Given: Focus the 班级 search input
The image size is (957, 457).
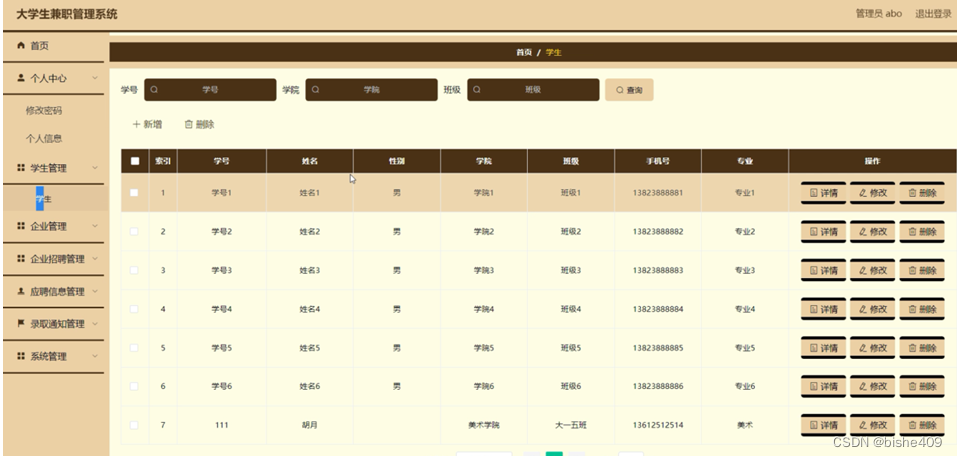Looking at the screenshot, I should coord(533,90).
